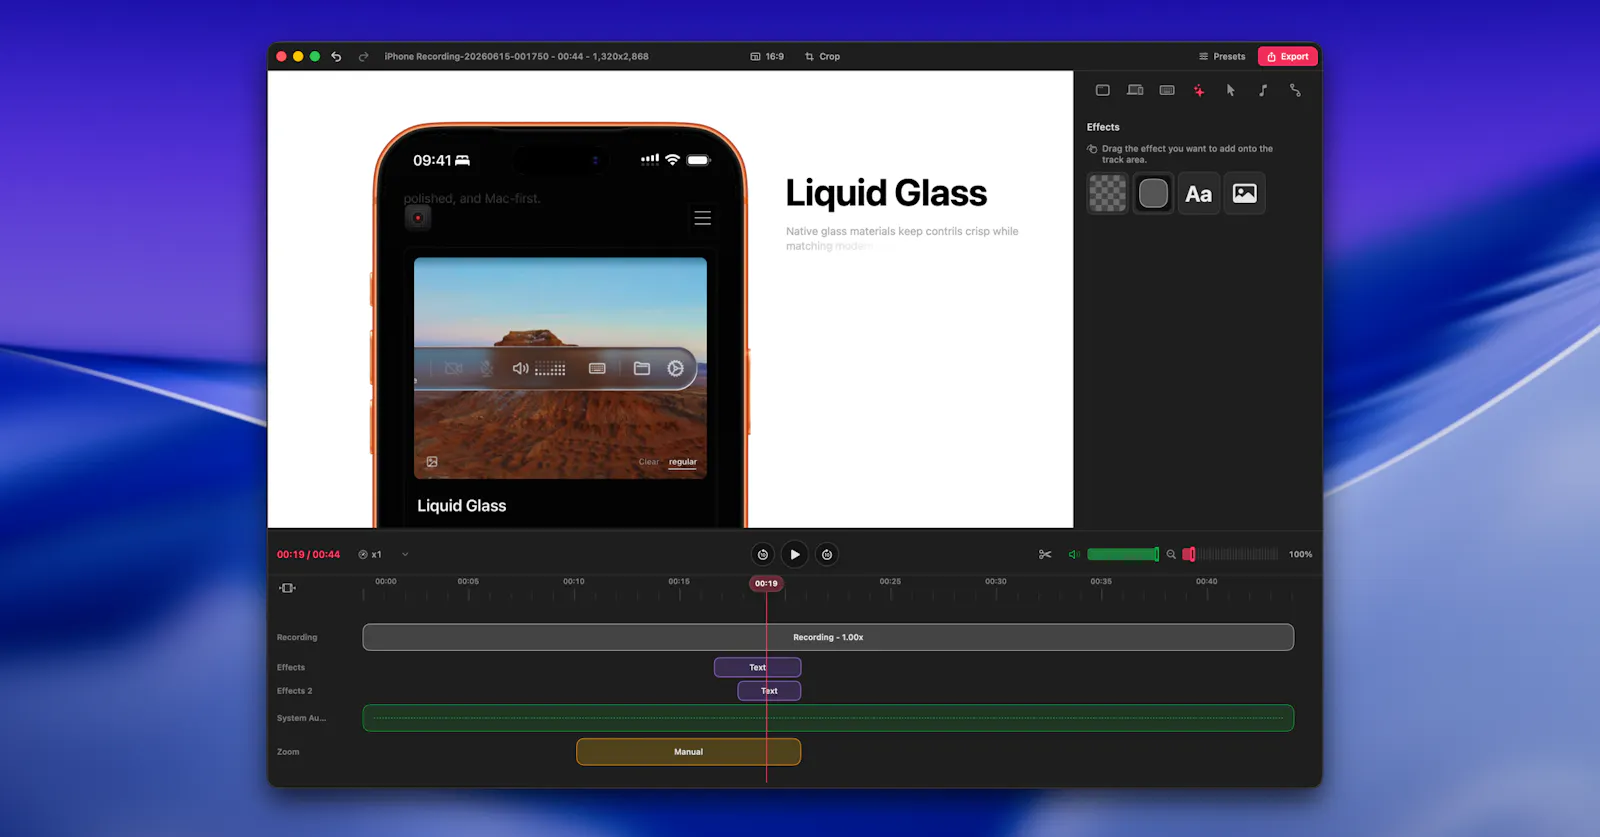Click the 00:19 / 00:44 time readout
Image resolution: width=1600 pixels, height=837 pixels.
[308, 554]
